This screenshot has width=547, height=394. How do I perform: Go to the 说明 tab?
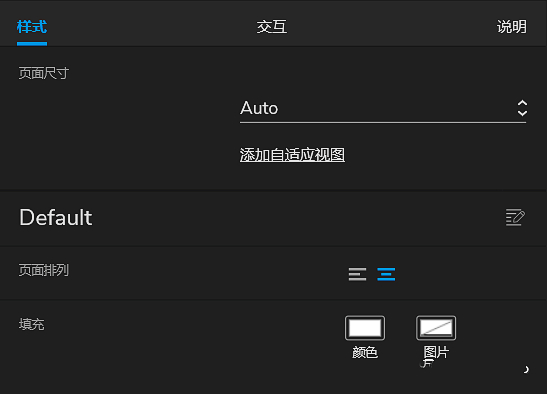512,27
